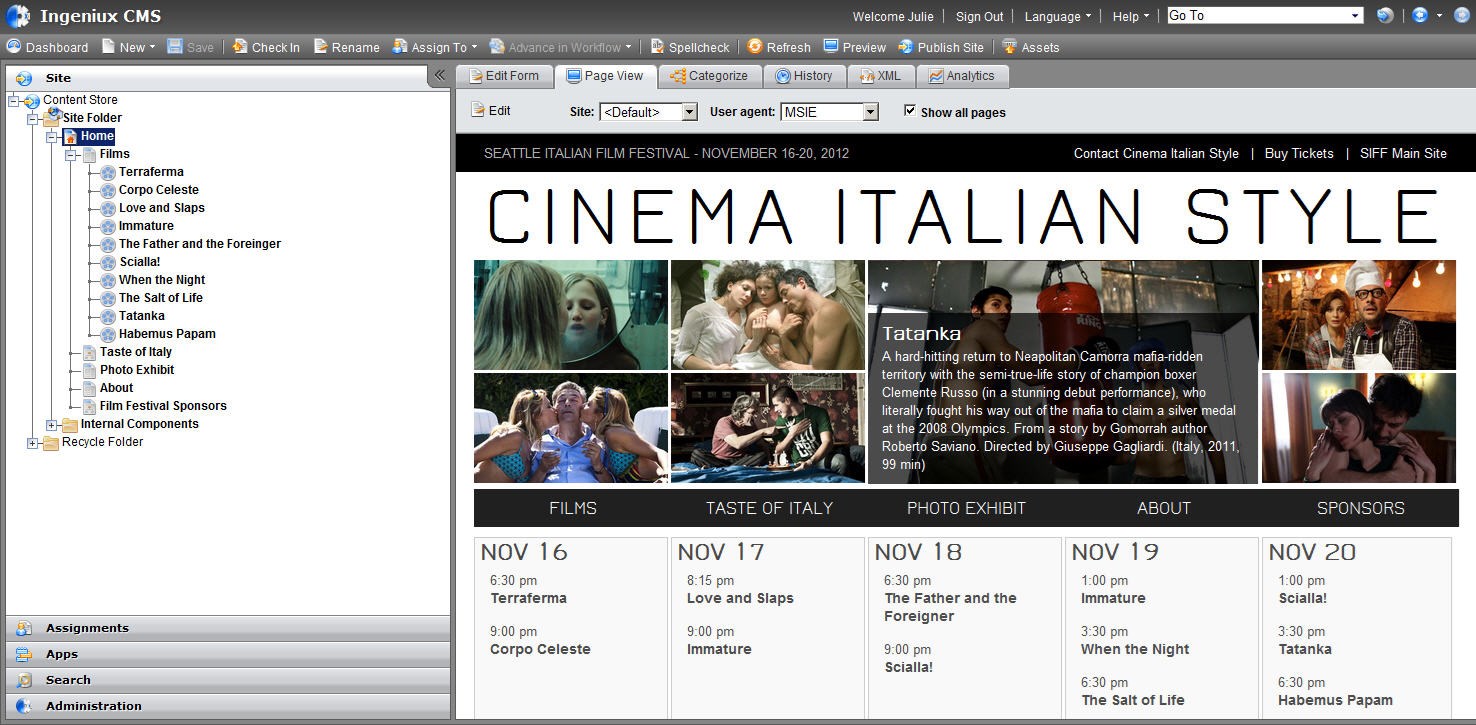Click the Apps panel icon
1476x725 pixels.
pos(24,654)
